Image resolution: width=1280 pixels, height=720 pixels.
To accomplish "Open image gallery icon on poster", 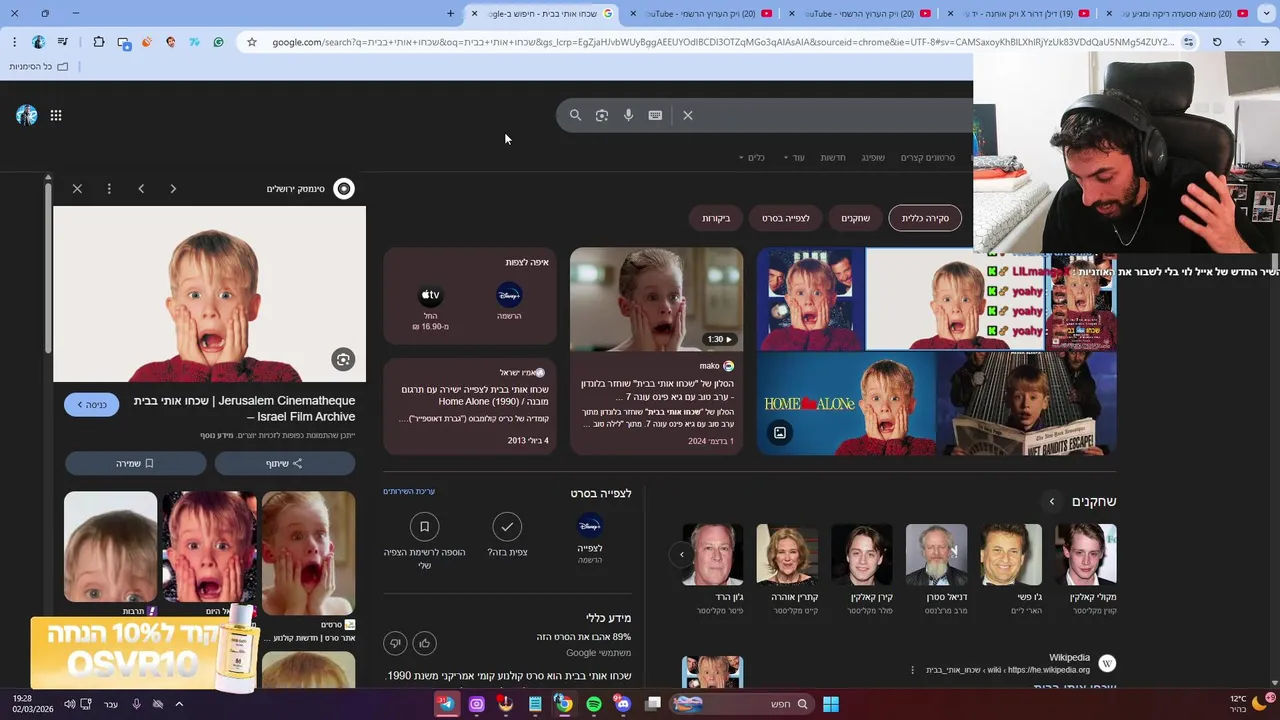I will [780, 433].
